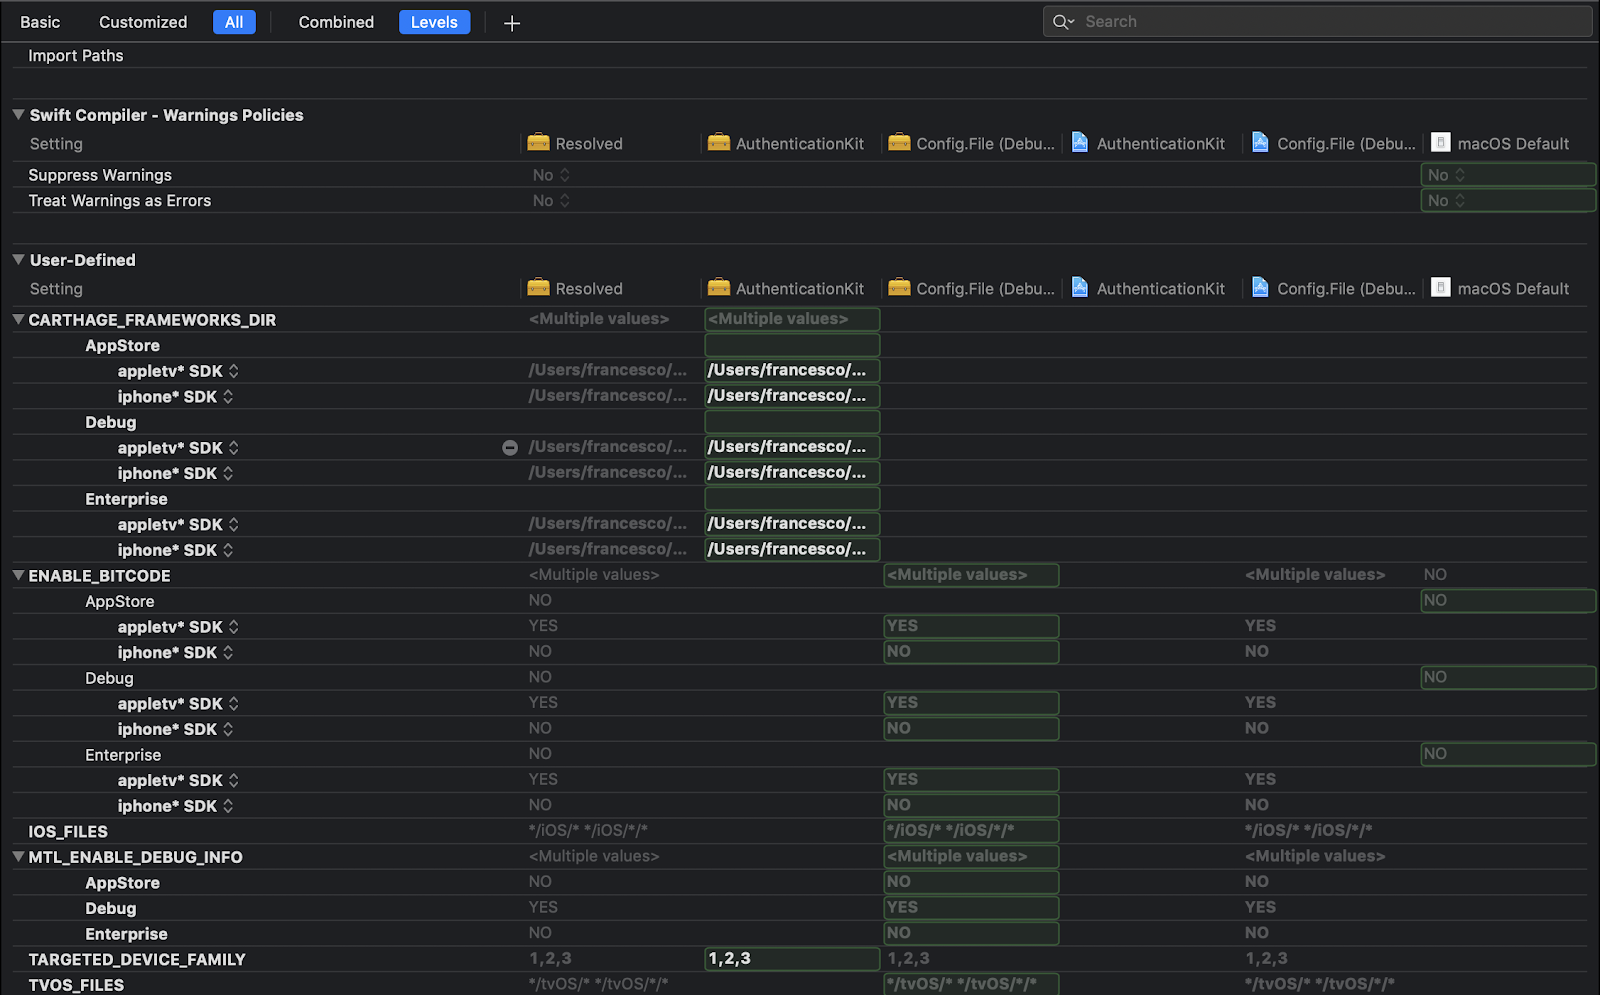Switch to the Combined tab
The width and height of the screenshot is (1600, 995).
pos(336,21)
